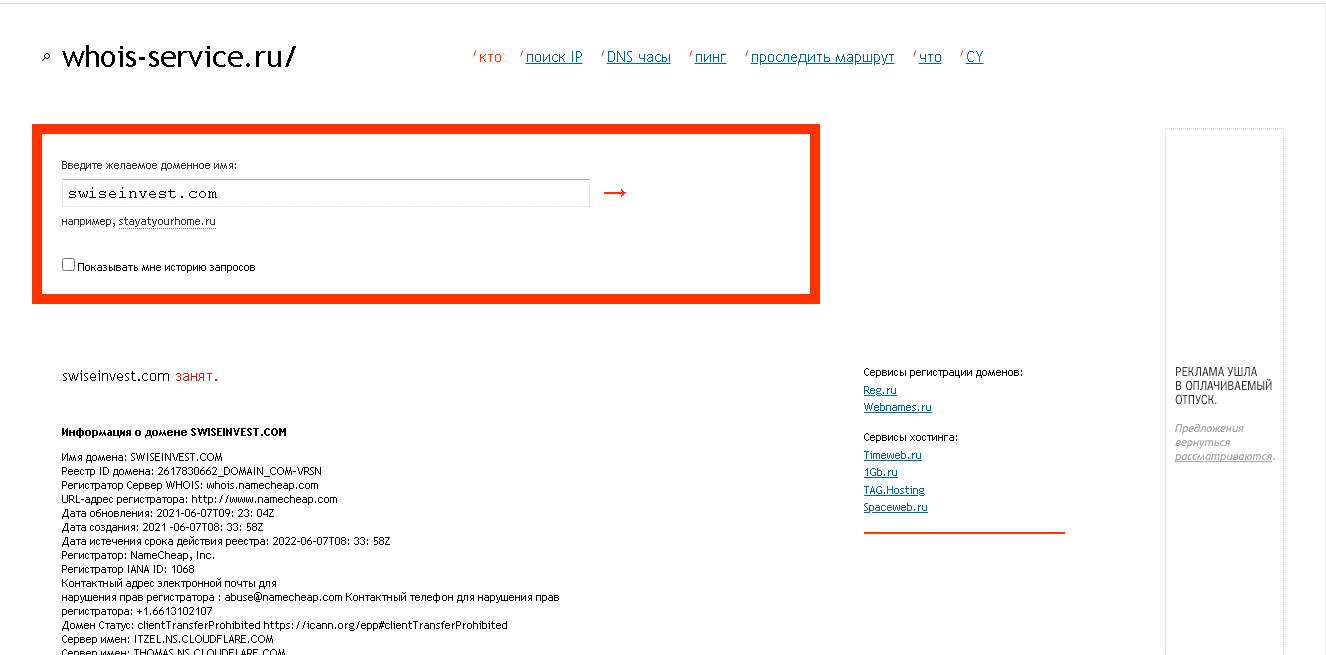Screen dimensions: 1326x655
Task: Go to 'поиск IP' menu item
Action: 553,58
